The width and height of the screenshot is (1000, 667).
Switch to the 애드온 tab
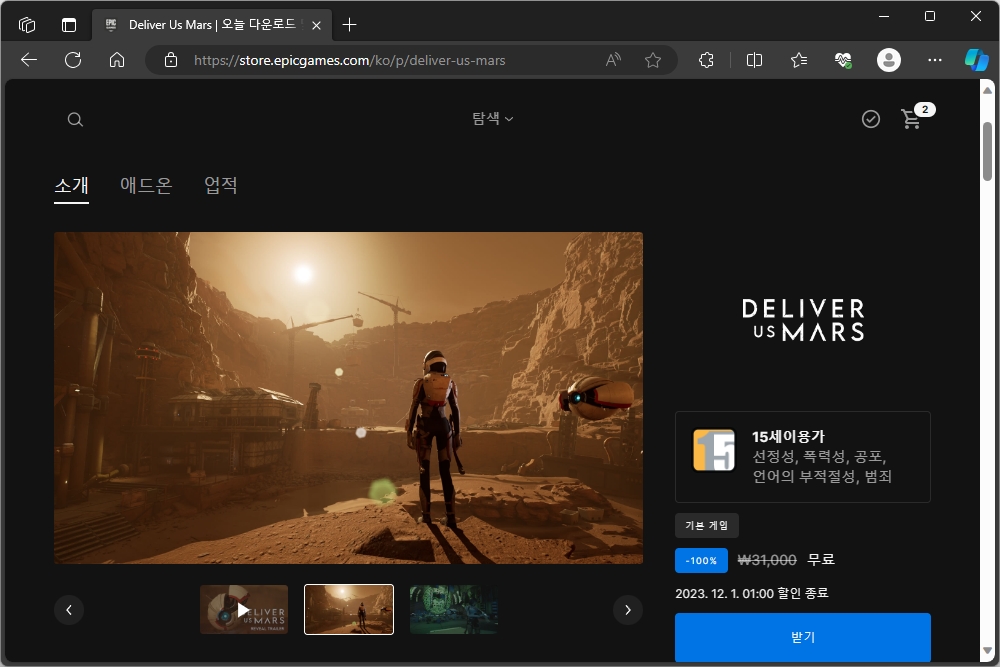click(x=146, y=186)
